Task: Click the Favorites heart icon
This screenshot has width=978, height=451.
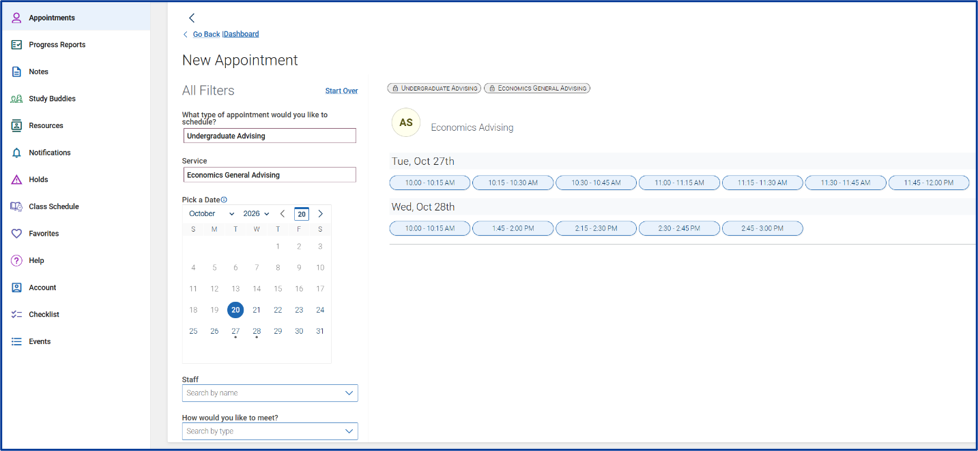Action: (17, 233)
